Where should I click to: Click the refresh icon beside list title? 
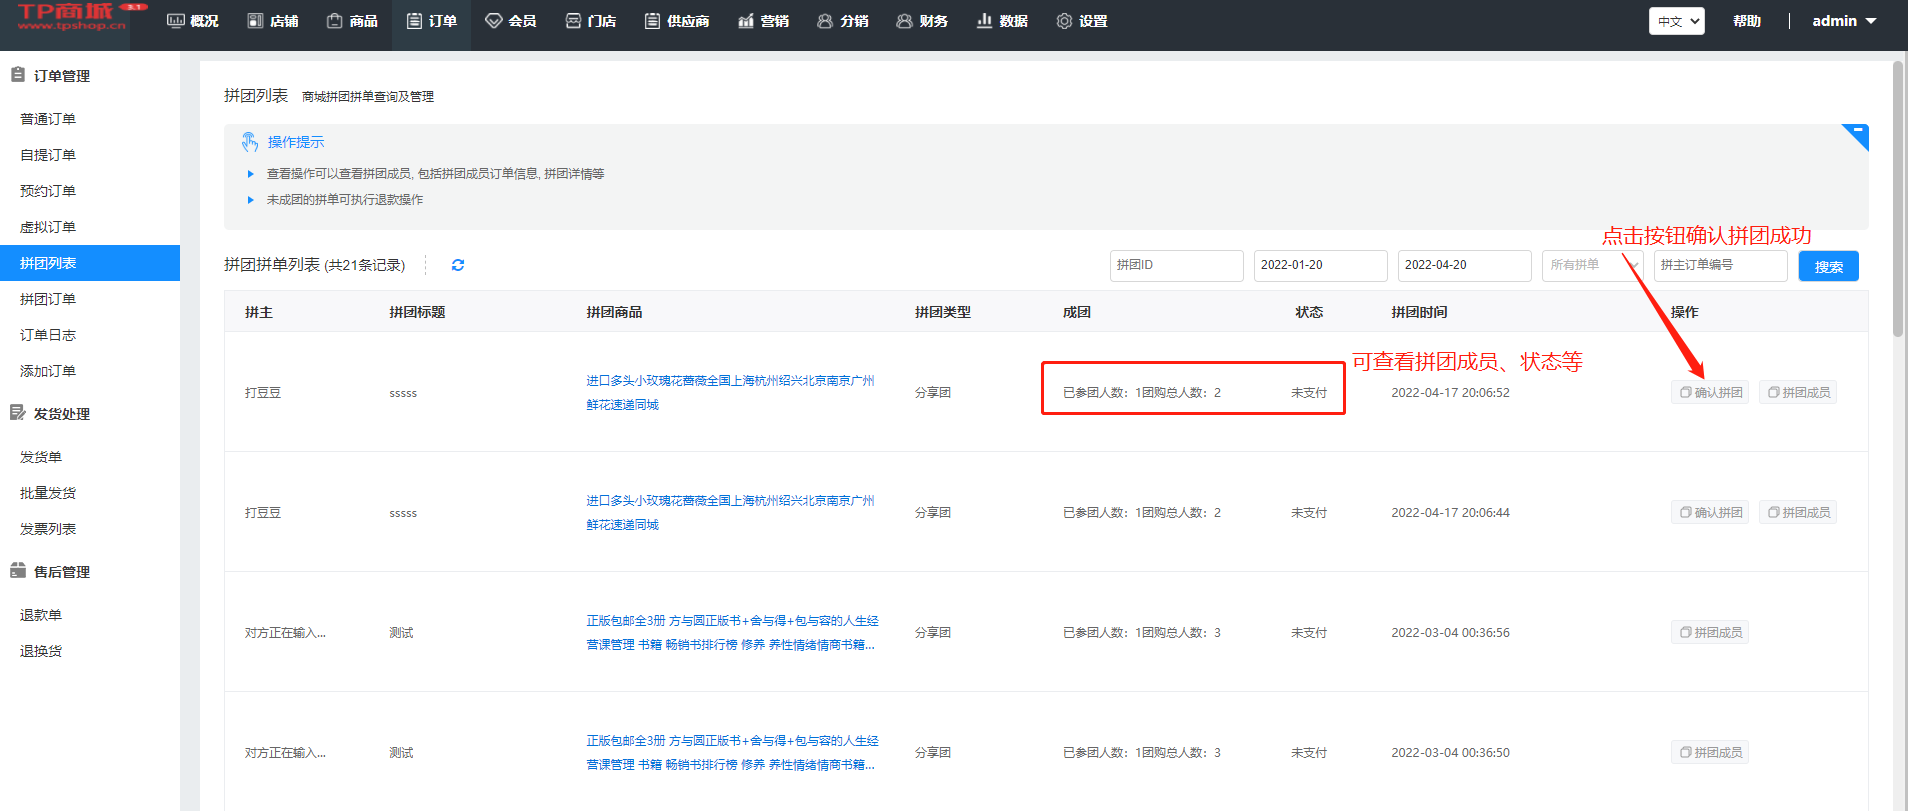[458, 265]
